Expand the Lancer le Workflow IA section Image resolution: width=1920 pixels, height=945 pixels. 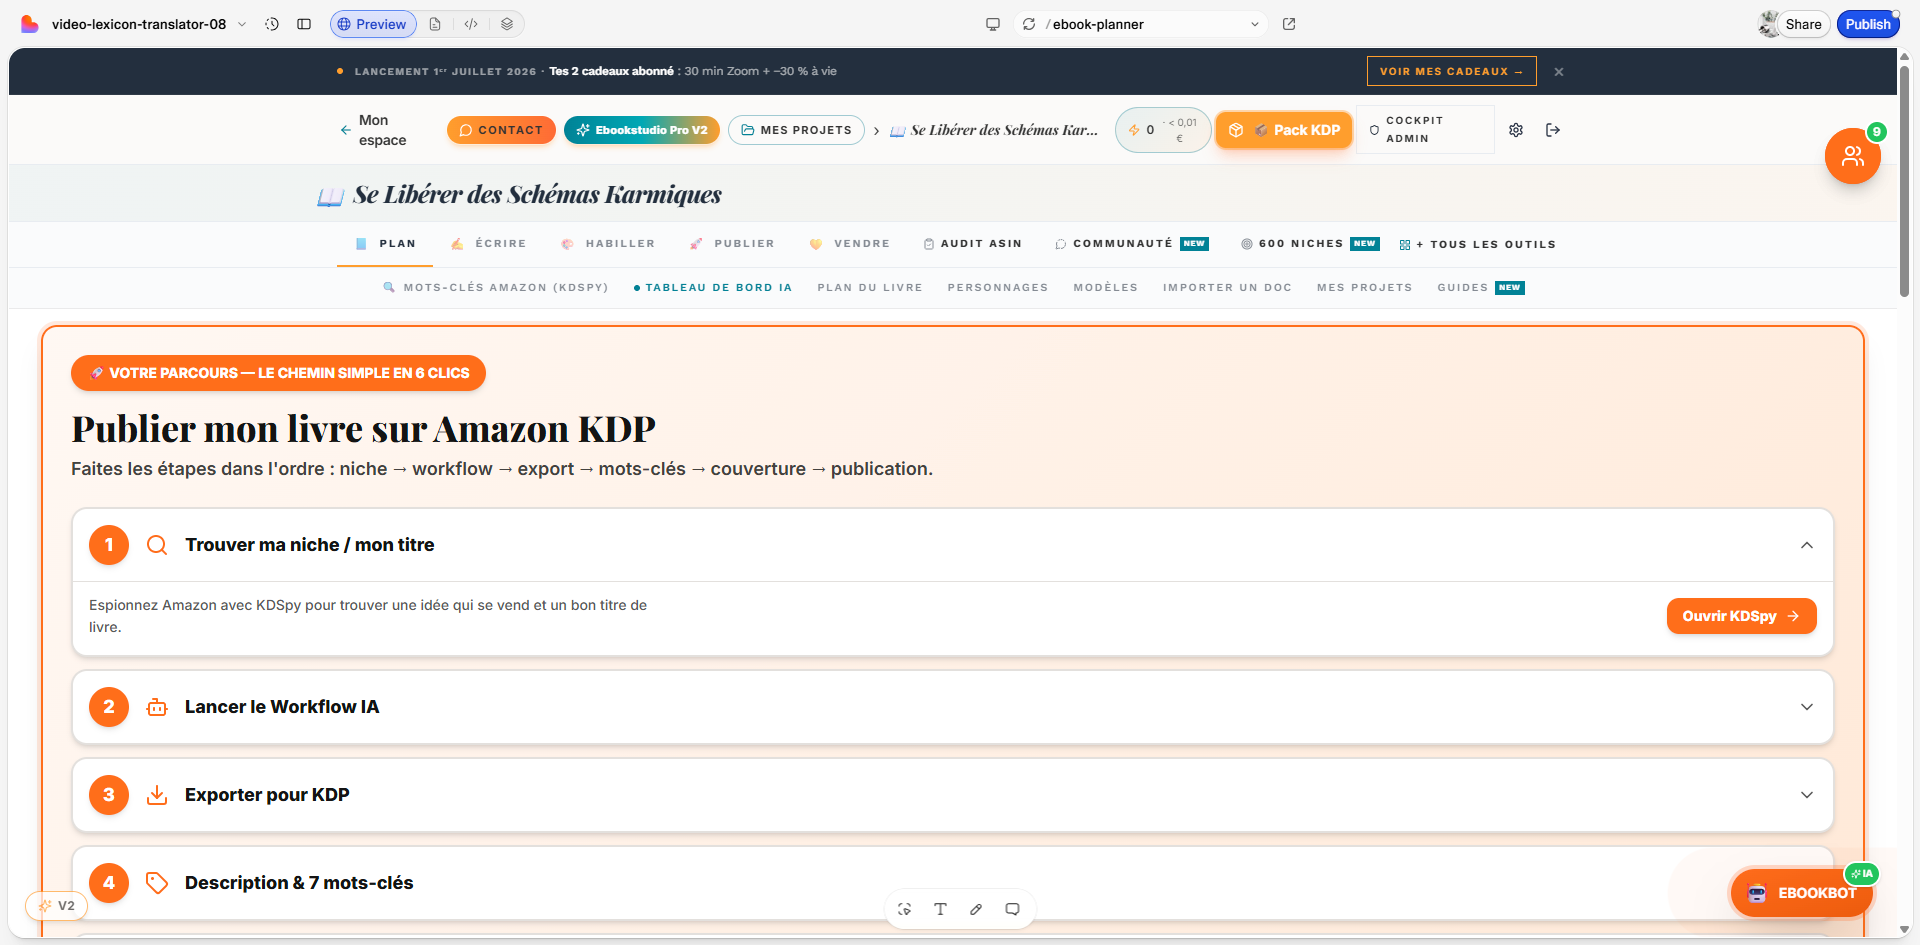point(1807,707)
